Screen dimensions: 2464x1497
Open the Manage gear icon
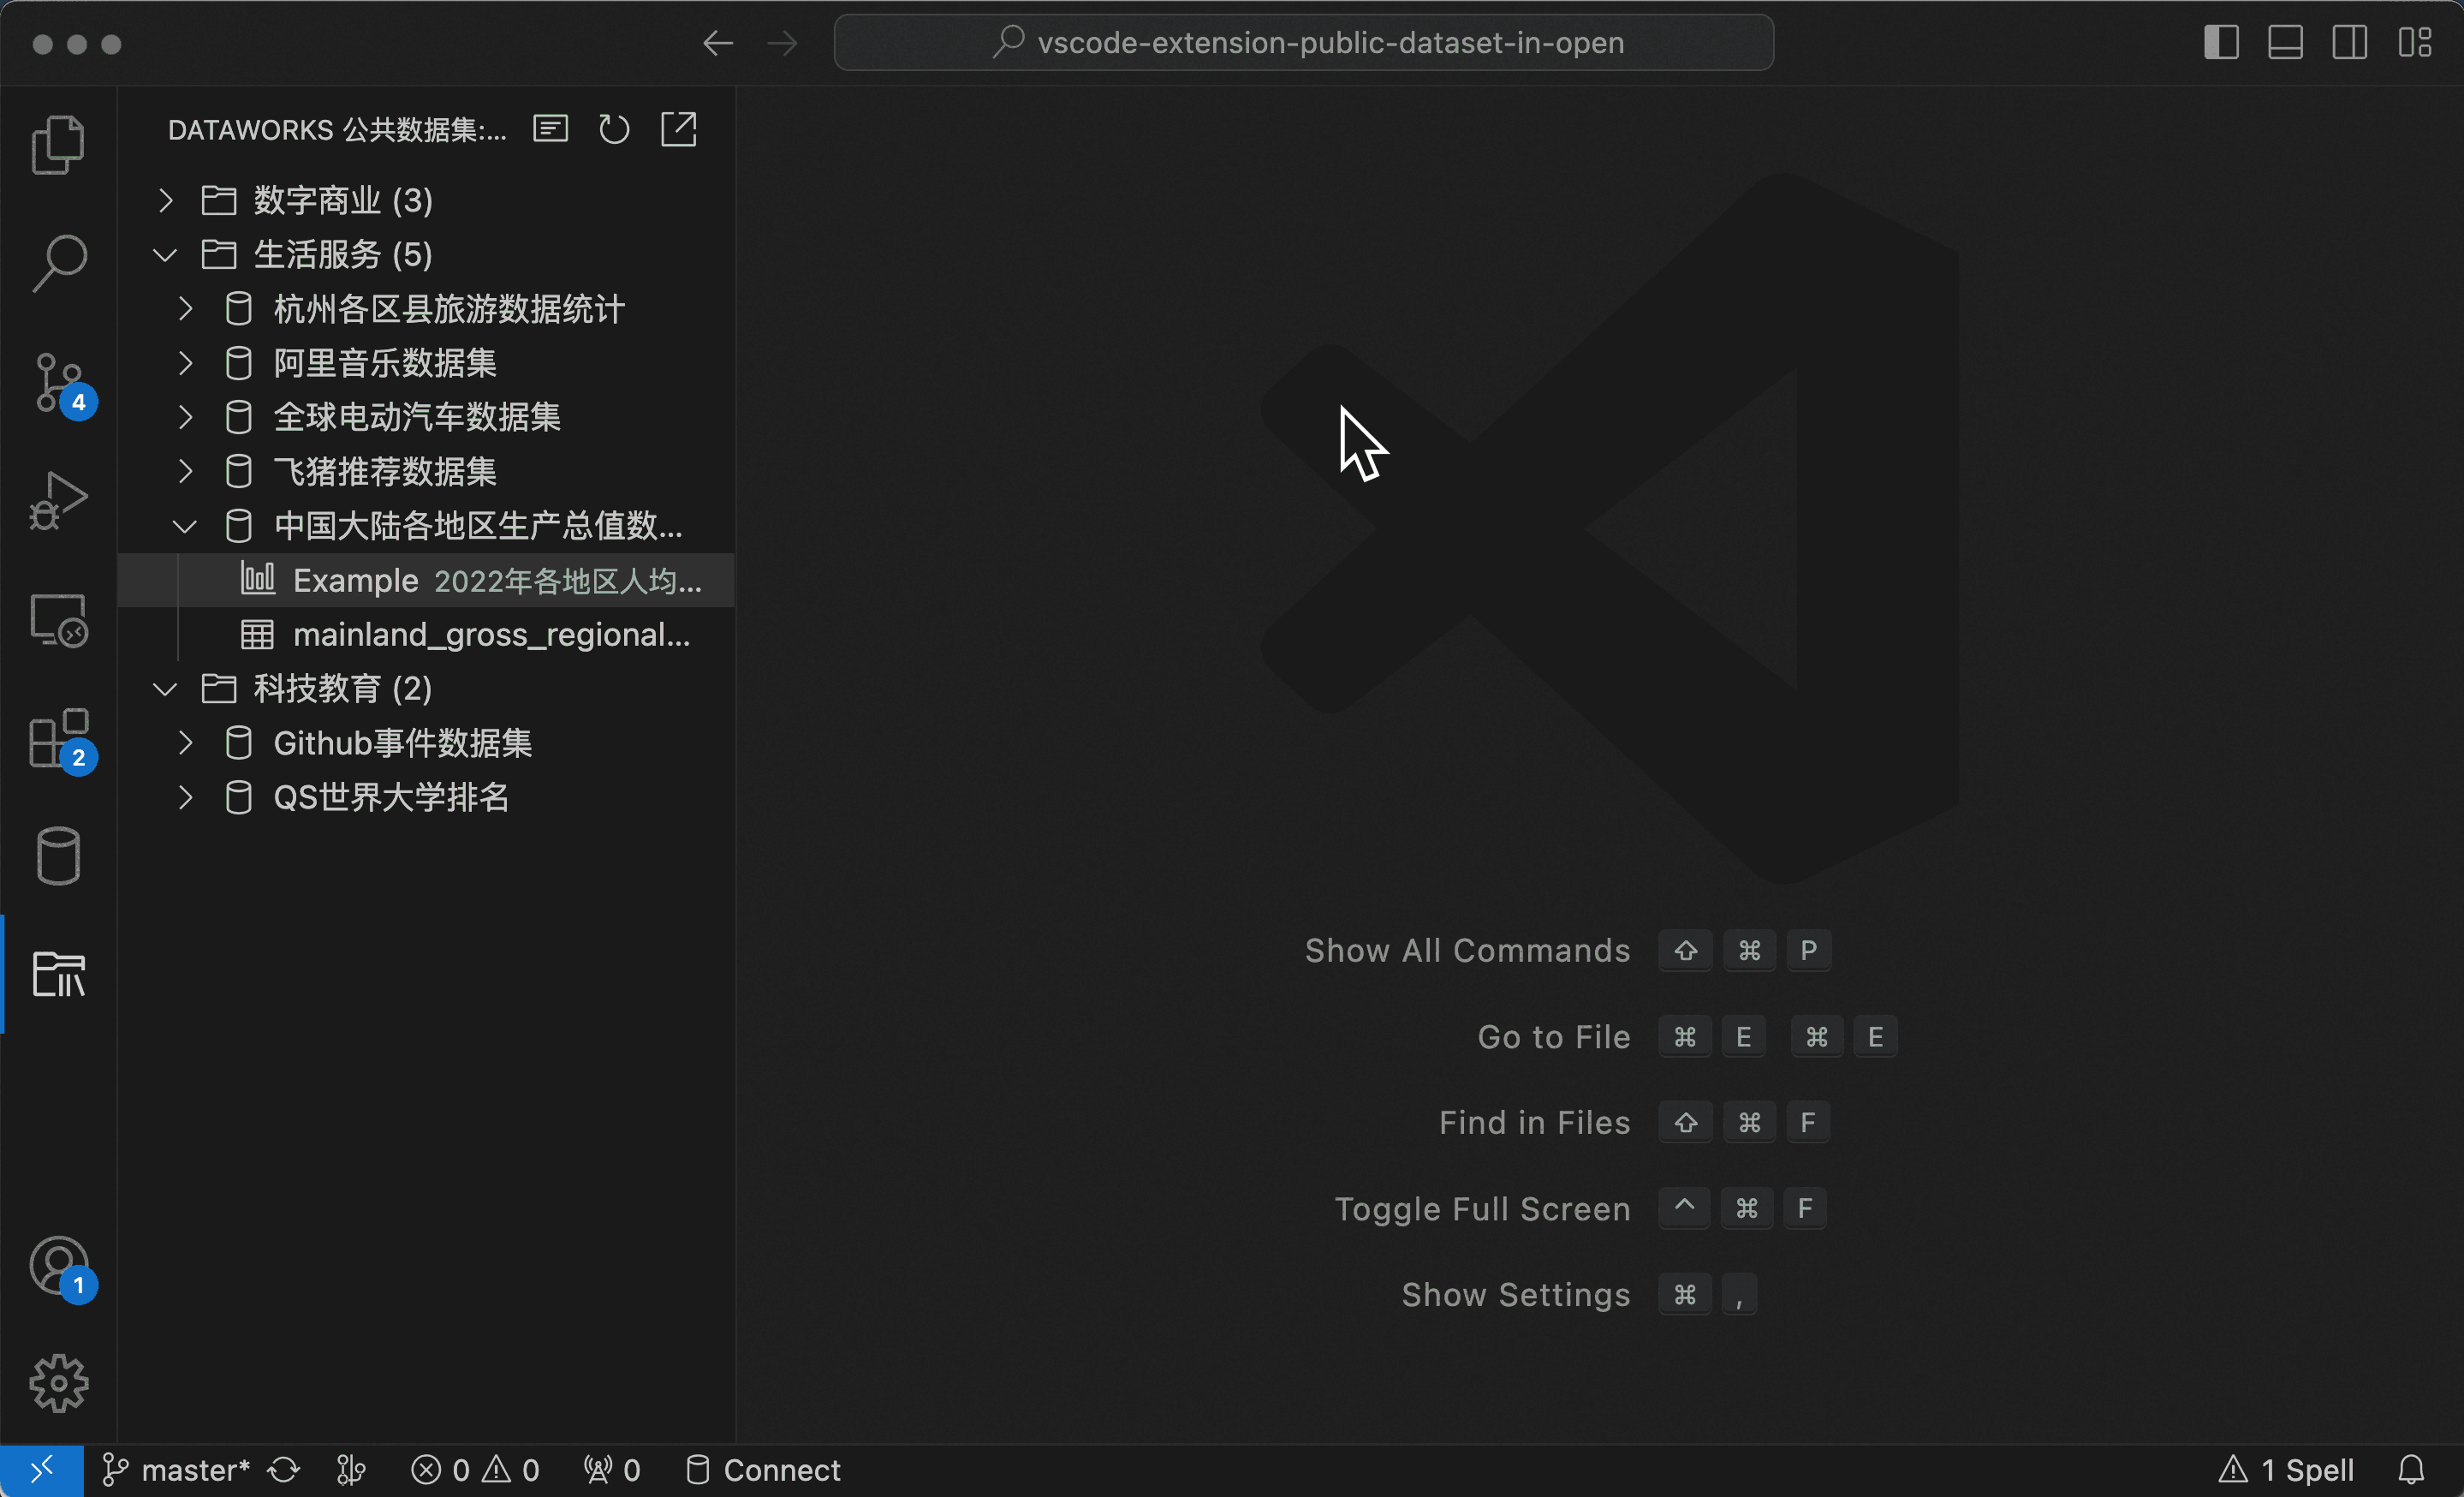coord(58,1384)
